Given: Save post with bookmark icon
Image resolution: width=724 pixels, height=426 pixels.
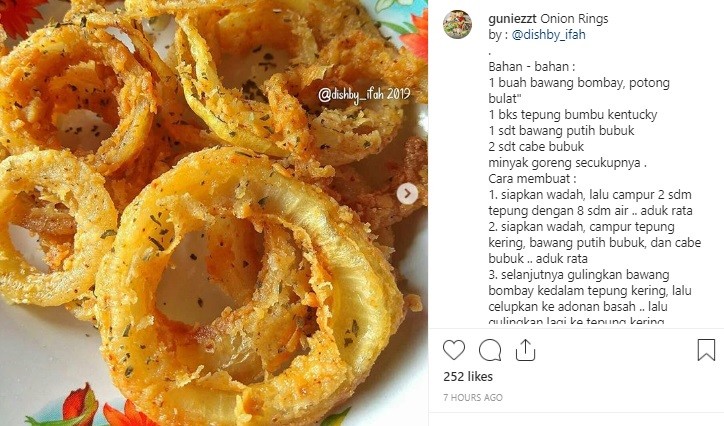Looking at the screenshot, I should coord(706,350).
